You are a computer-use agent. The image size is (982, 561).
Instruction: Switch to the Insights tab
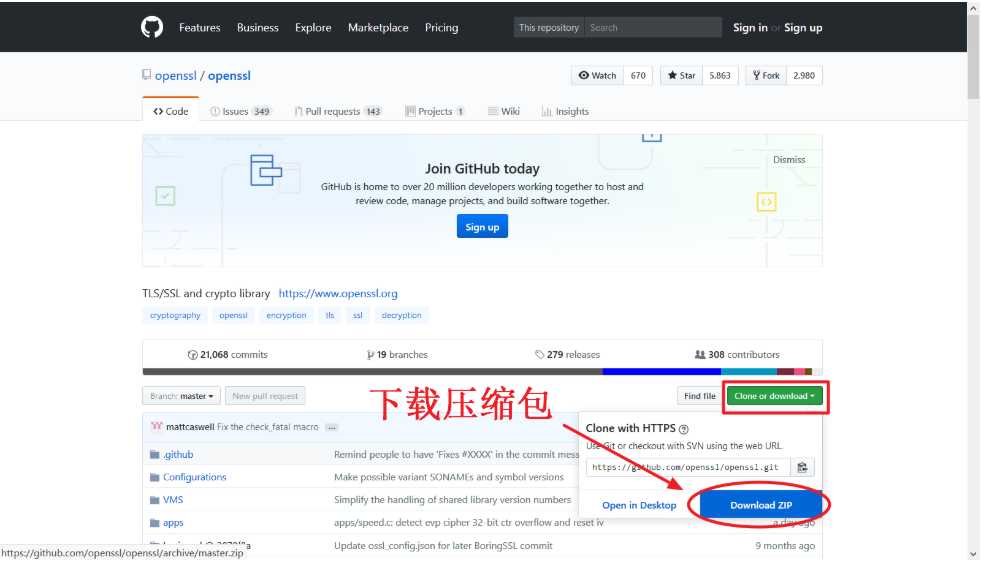pos(565,111)
